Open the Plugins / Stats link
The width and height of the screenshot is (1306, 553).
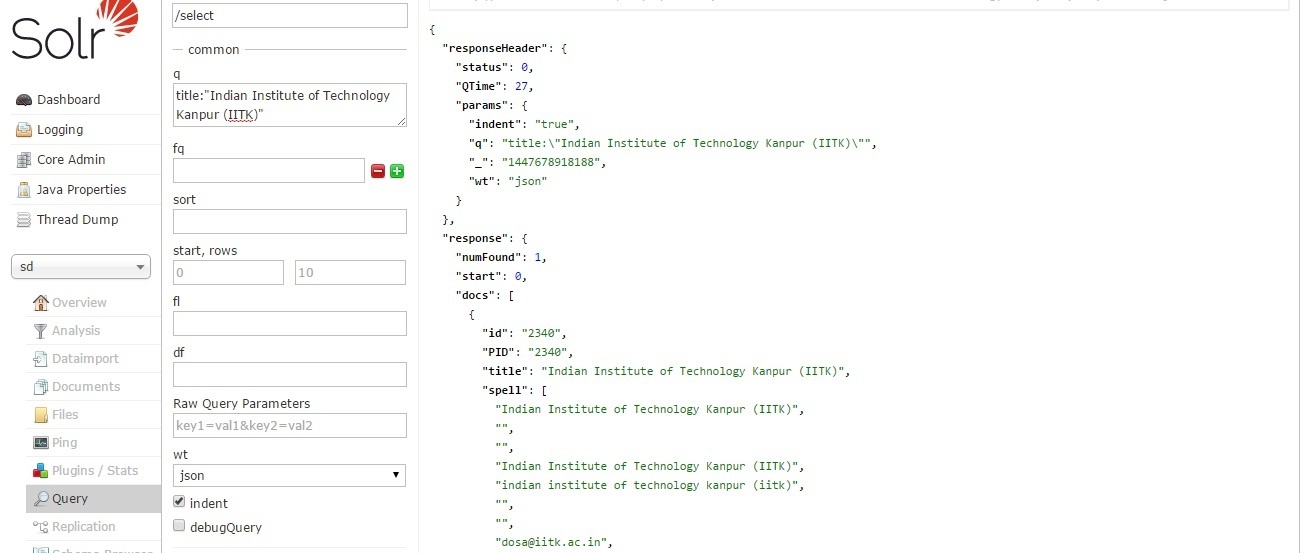click(x=95, y=471)
